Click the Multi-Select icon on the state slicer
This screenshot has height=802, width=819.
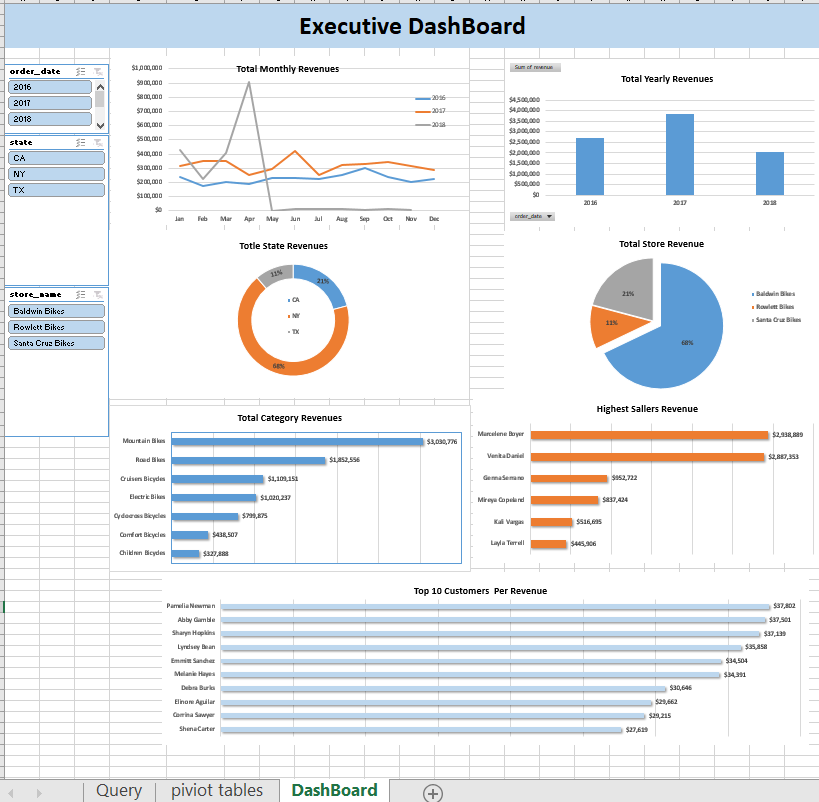[x=80, y=143]
